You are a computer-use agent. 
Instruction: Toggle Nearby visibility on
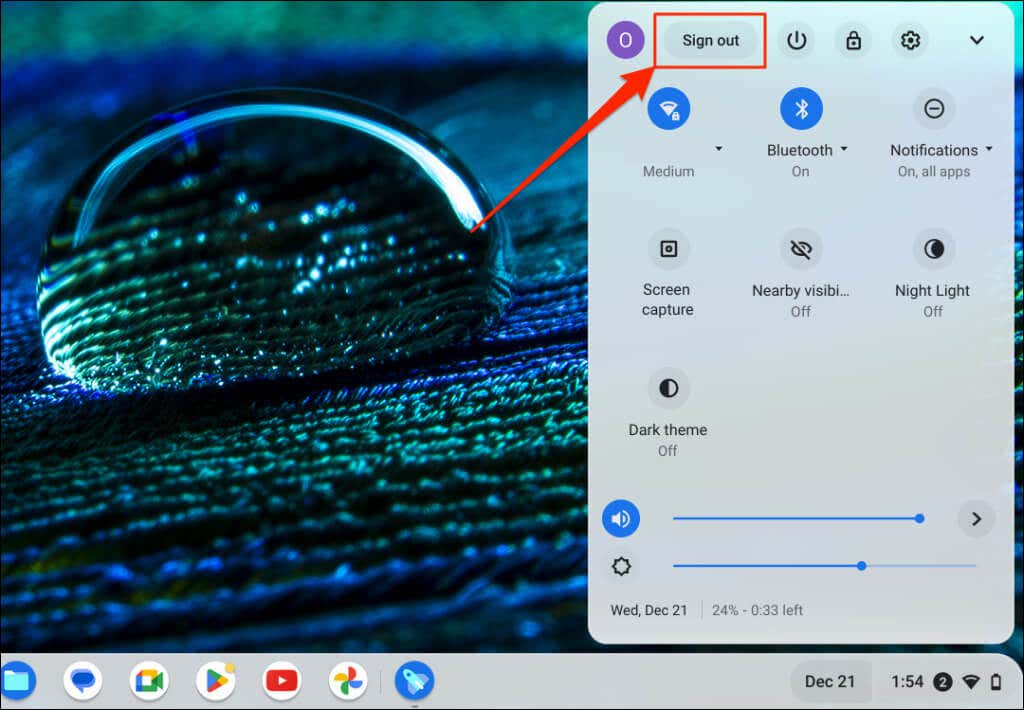tap(801, 249)
